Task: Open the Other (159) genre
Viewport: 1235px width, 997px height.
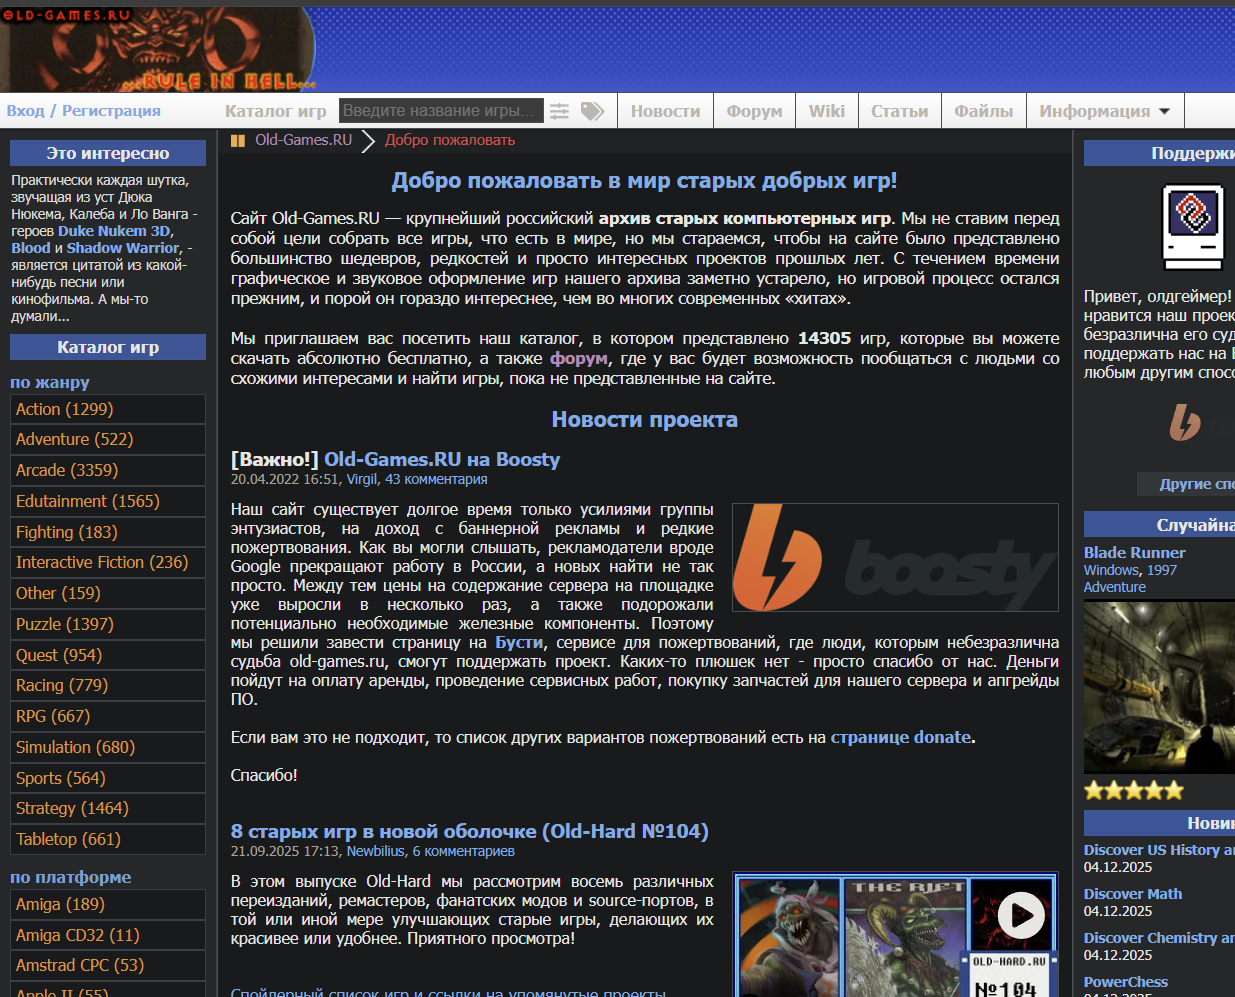Action: 108,593
